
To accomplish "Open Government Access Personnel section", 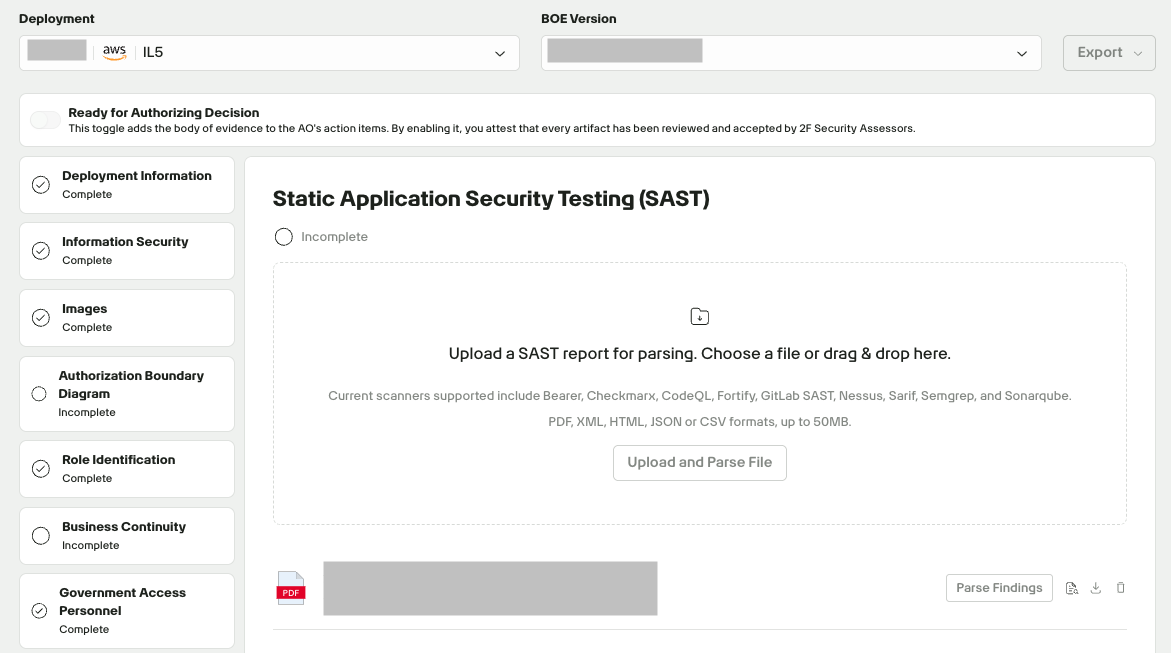I will tap(127, 610).
